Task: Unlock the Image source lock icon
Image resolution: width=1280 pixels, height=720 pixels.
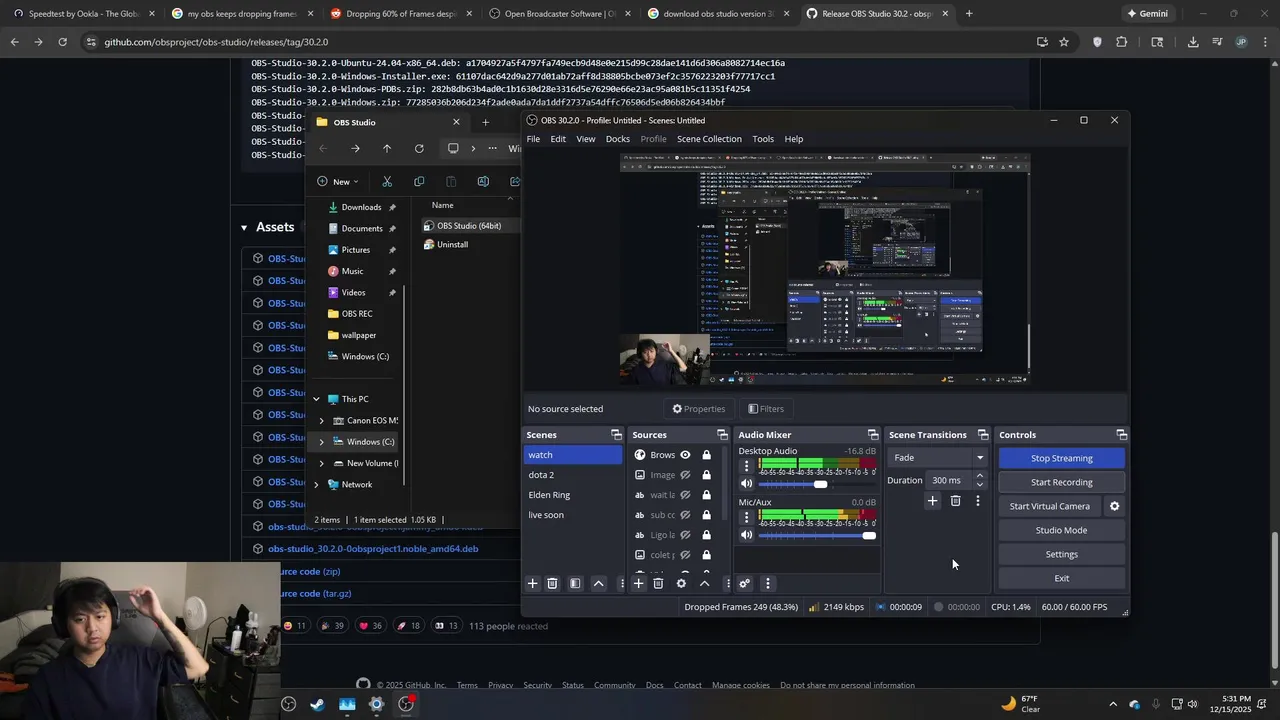Action: click(x=706, y=475)
